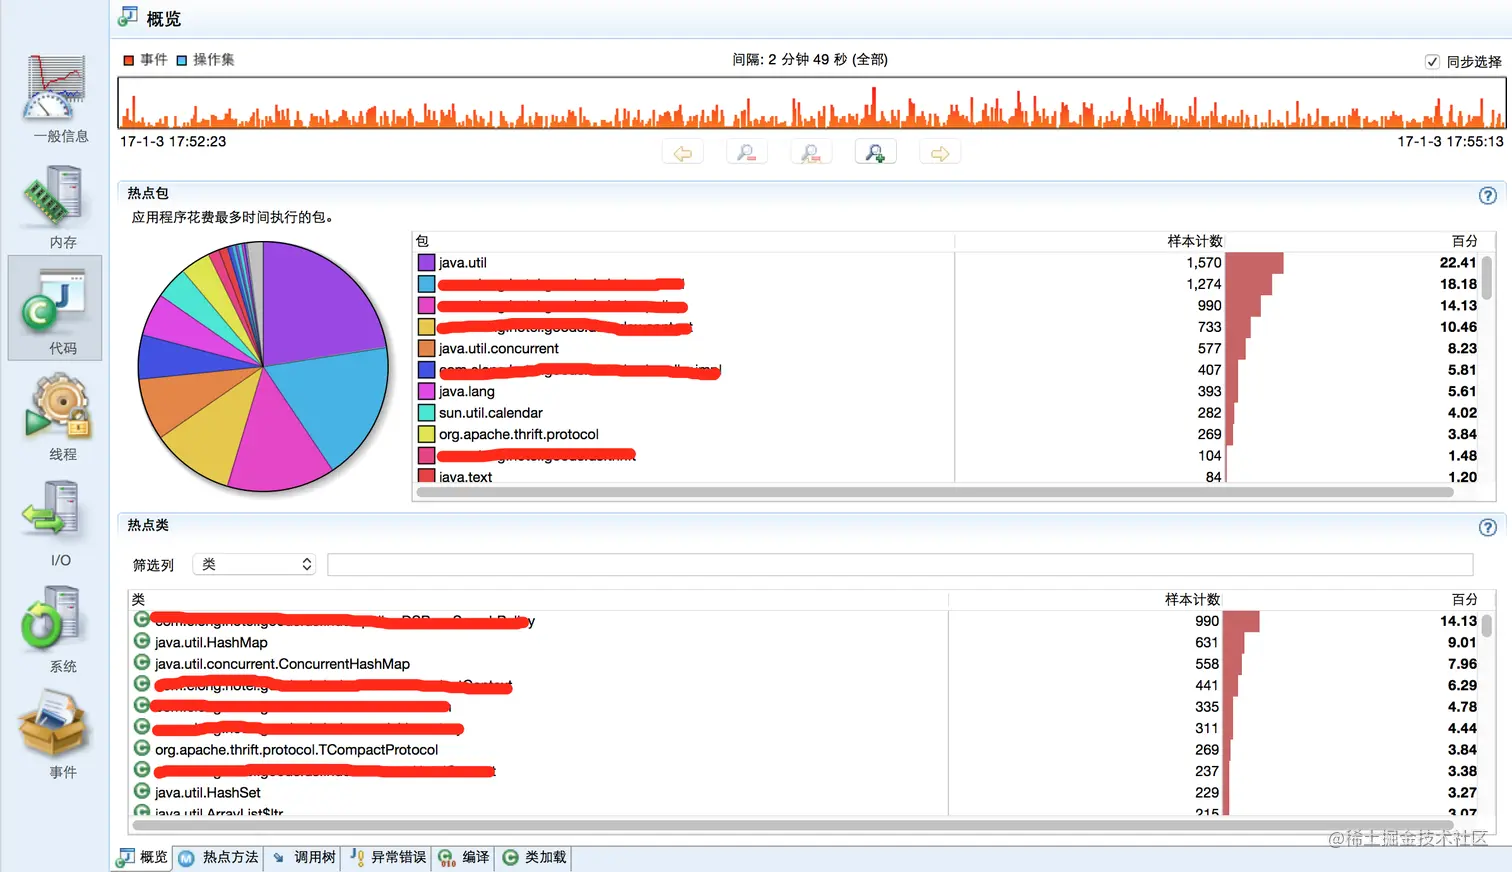Click the swatch next to java.lang

pyautogui.click(x=426, y=392)
